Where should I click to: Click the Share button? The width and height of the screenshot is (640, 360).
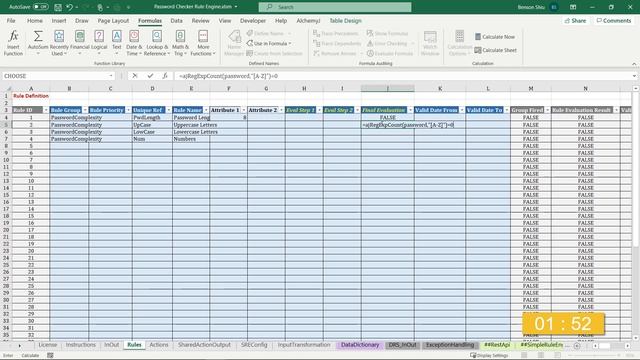(575, 20)
